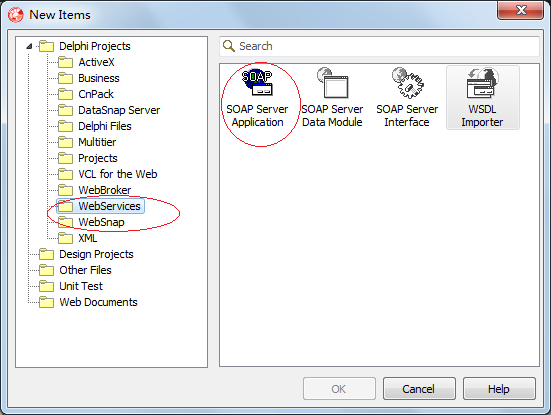
Task: Click the magnifier search icon
Action: [x=229, y=46]
